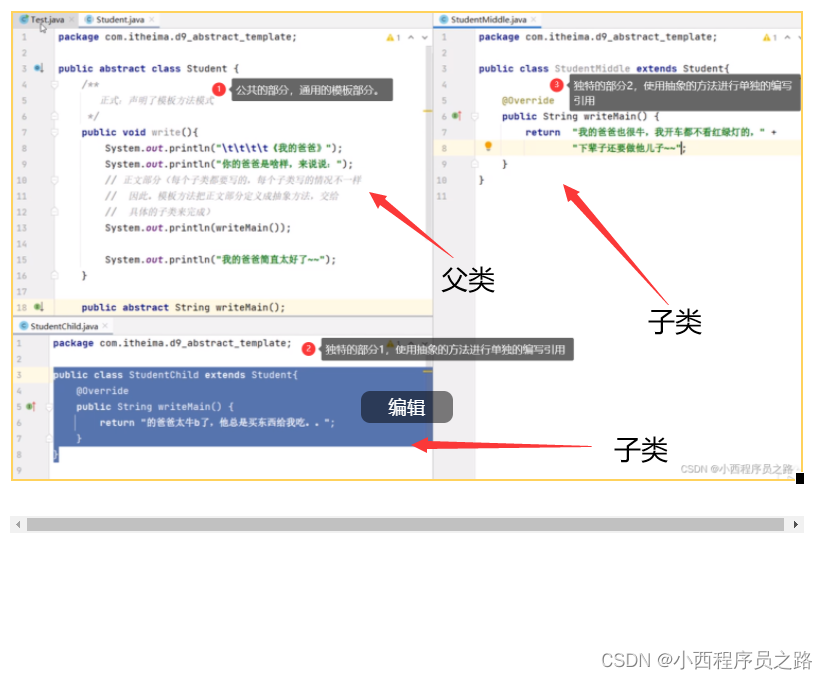
Task: Click the 编辑 button over the selected code
Action: pos(406,407)
